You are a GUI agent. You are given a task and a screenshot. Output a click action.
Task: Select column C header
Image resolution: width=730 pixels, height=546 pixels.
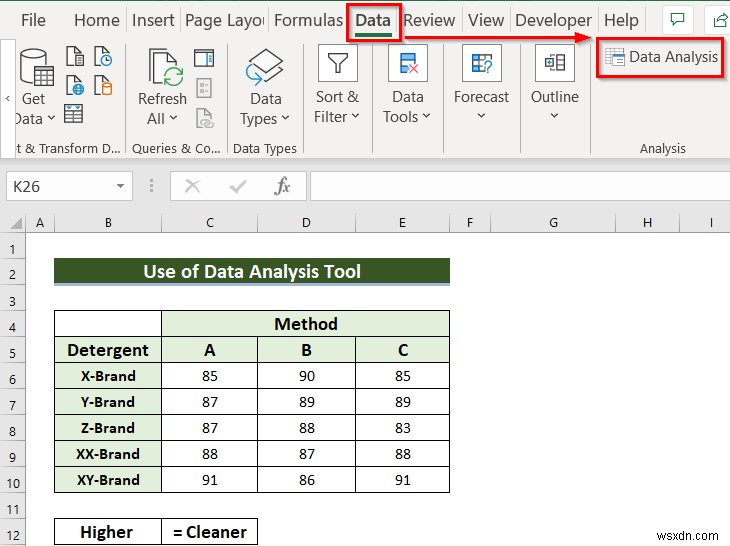click(210, 222)
